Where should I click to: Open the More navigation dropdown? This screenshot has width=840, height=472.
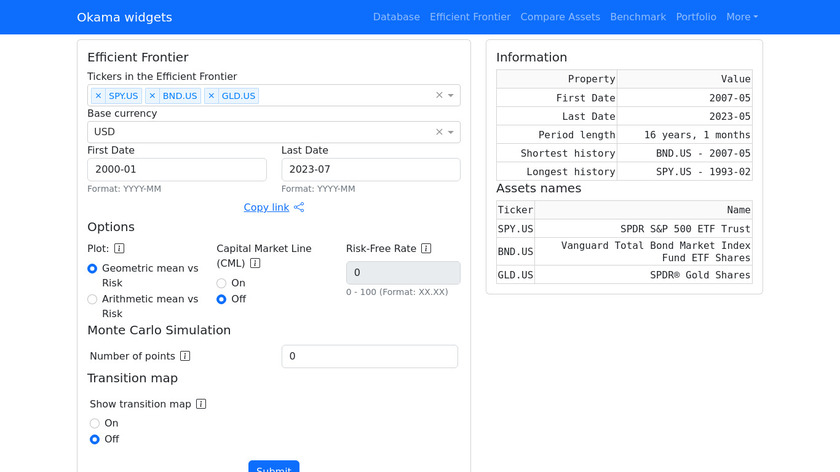pos(741,17)
